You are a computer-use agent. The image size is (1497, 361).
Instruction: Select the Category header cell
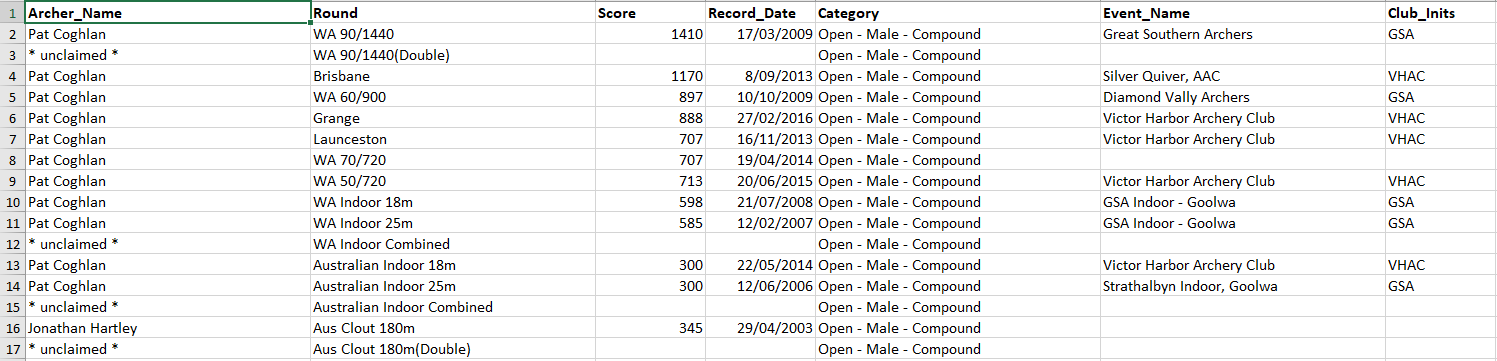pyautogui.click(x=958, y=13)
